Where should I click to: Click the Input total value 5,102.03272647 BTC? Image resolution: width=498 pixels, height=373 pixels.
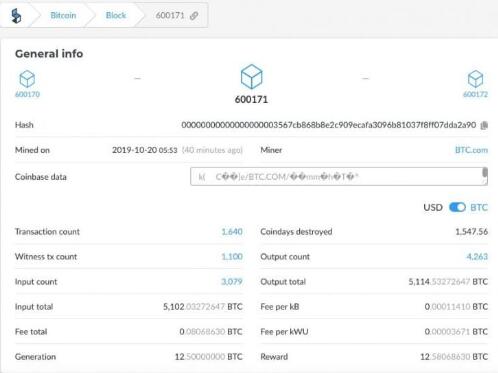coord(203,307)
